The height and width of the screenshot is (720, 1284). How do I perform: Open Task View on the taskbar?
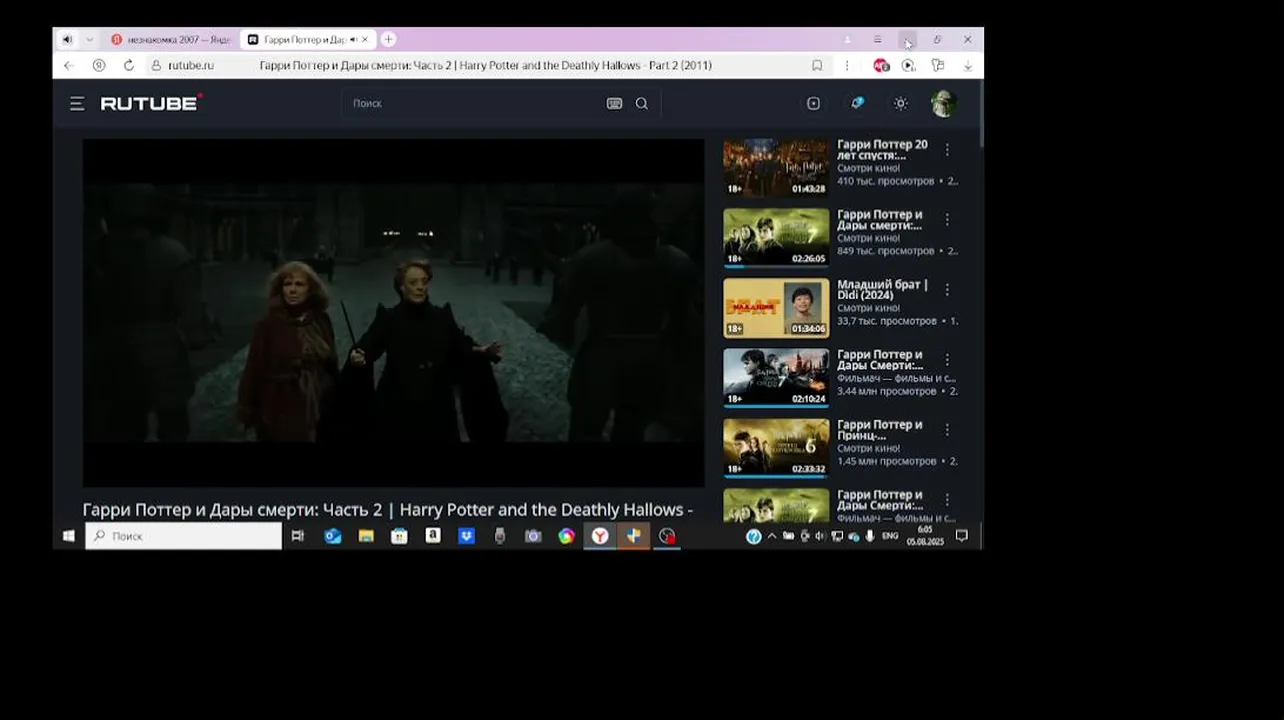[297, 536]
